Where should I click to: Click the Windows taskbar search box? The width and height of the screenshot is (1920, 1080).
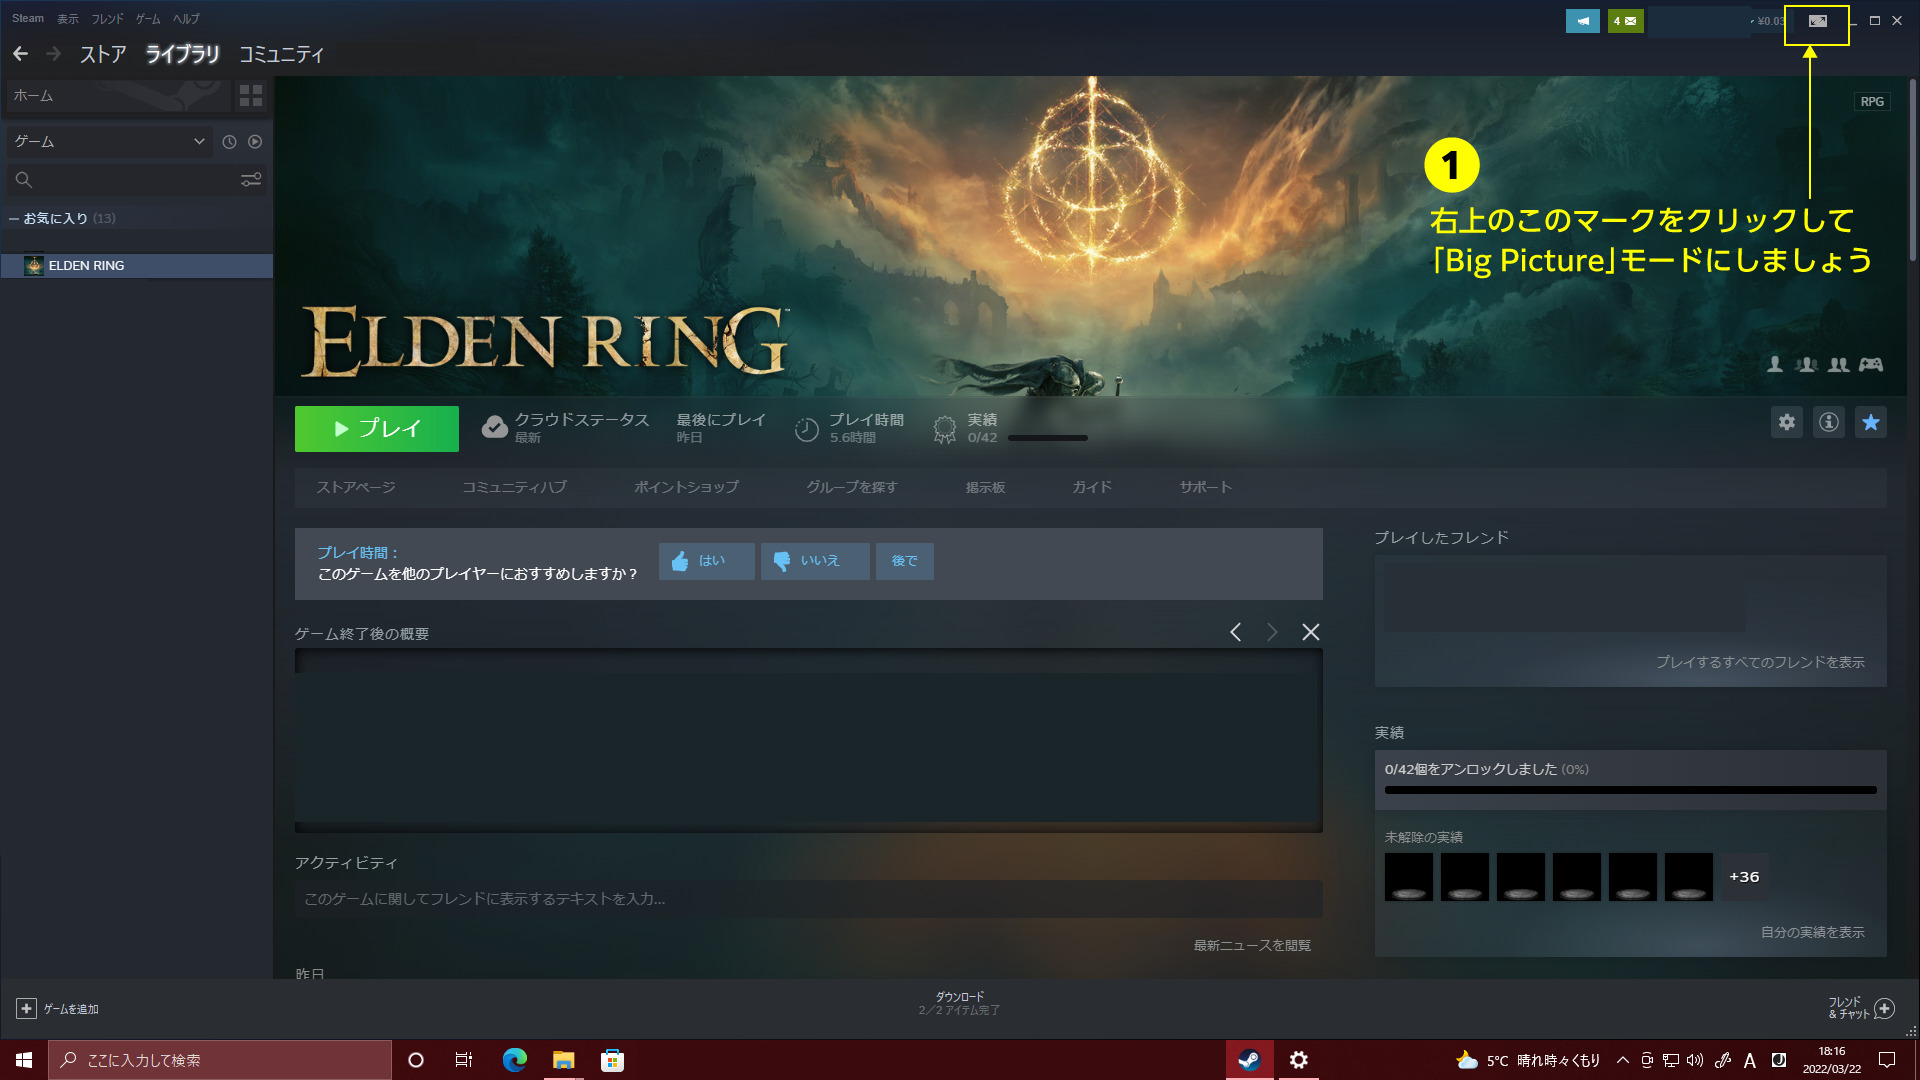tap(220, 1060)
